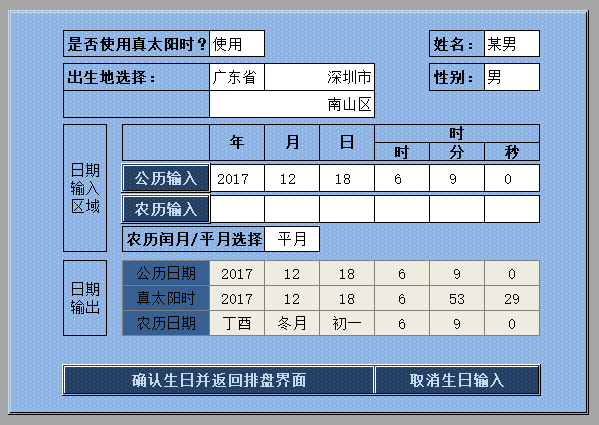The height and width of the screenshot is (425, 599).
Task: Open the 深圳市 city selector
Action: [x=319, y=78]
